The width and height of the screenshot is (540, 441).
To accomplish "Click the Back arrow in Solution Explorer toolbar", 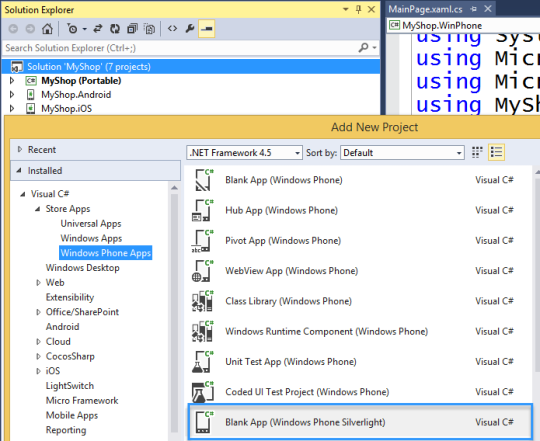I will [x=13, y=29].
